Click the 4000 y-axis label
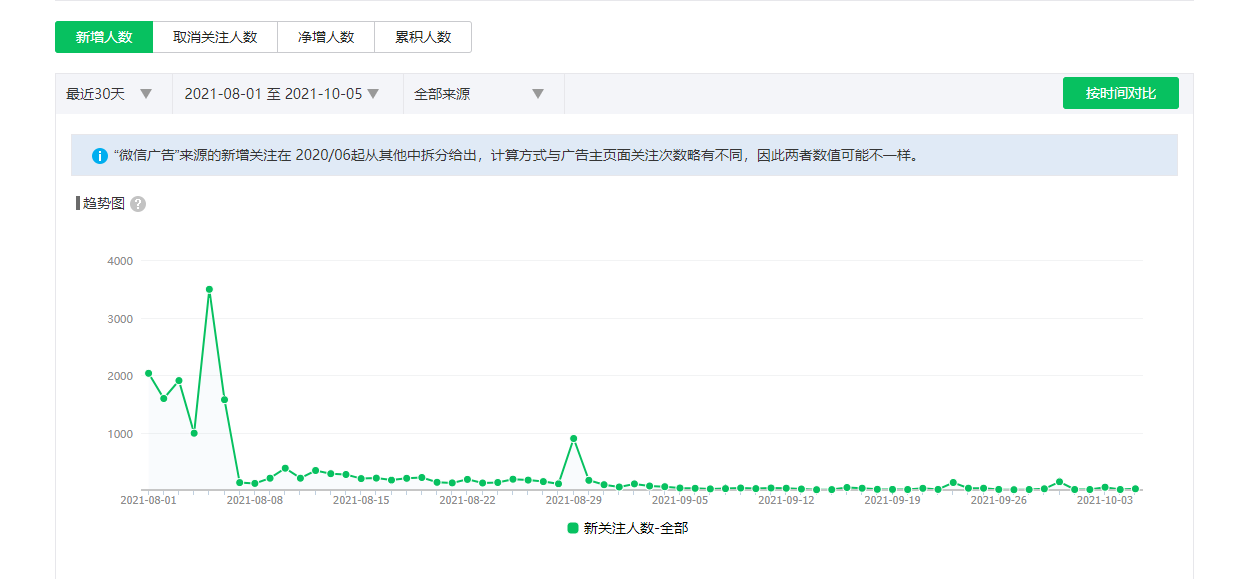 tap(120, 261)
